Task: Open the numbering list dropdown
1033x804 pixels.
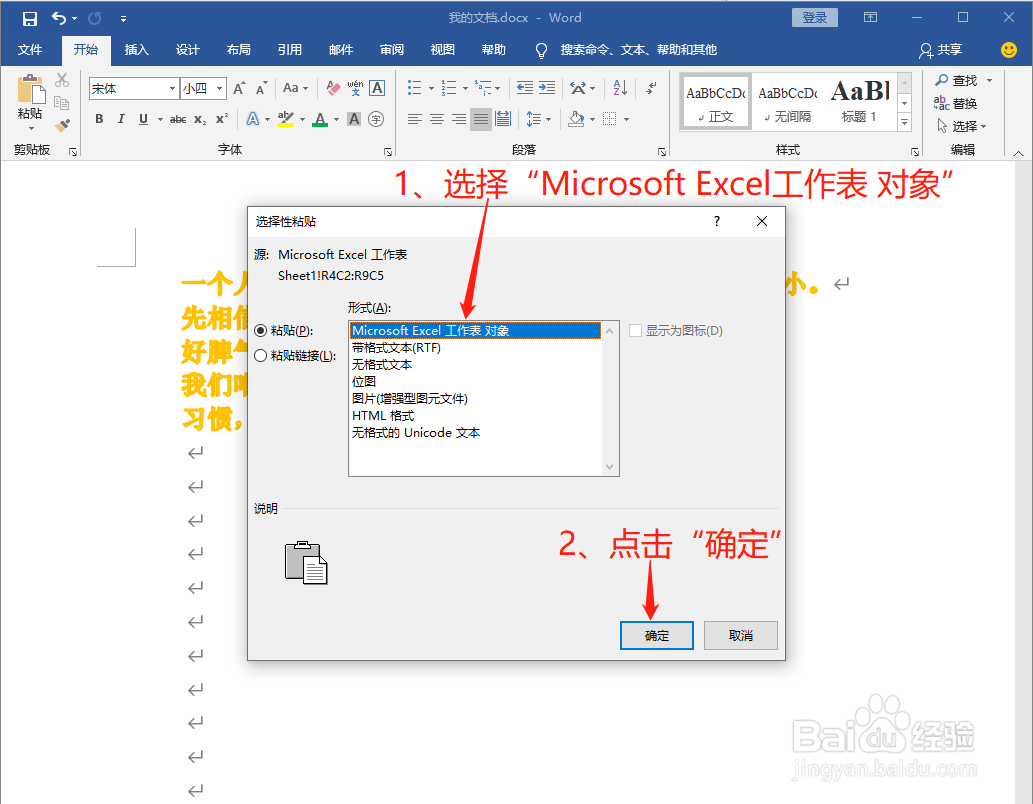Action: [x=465, y=88]
